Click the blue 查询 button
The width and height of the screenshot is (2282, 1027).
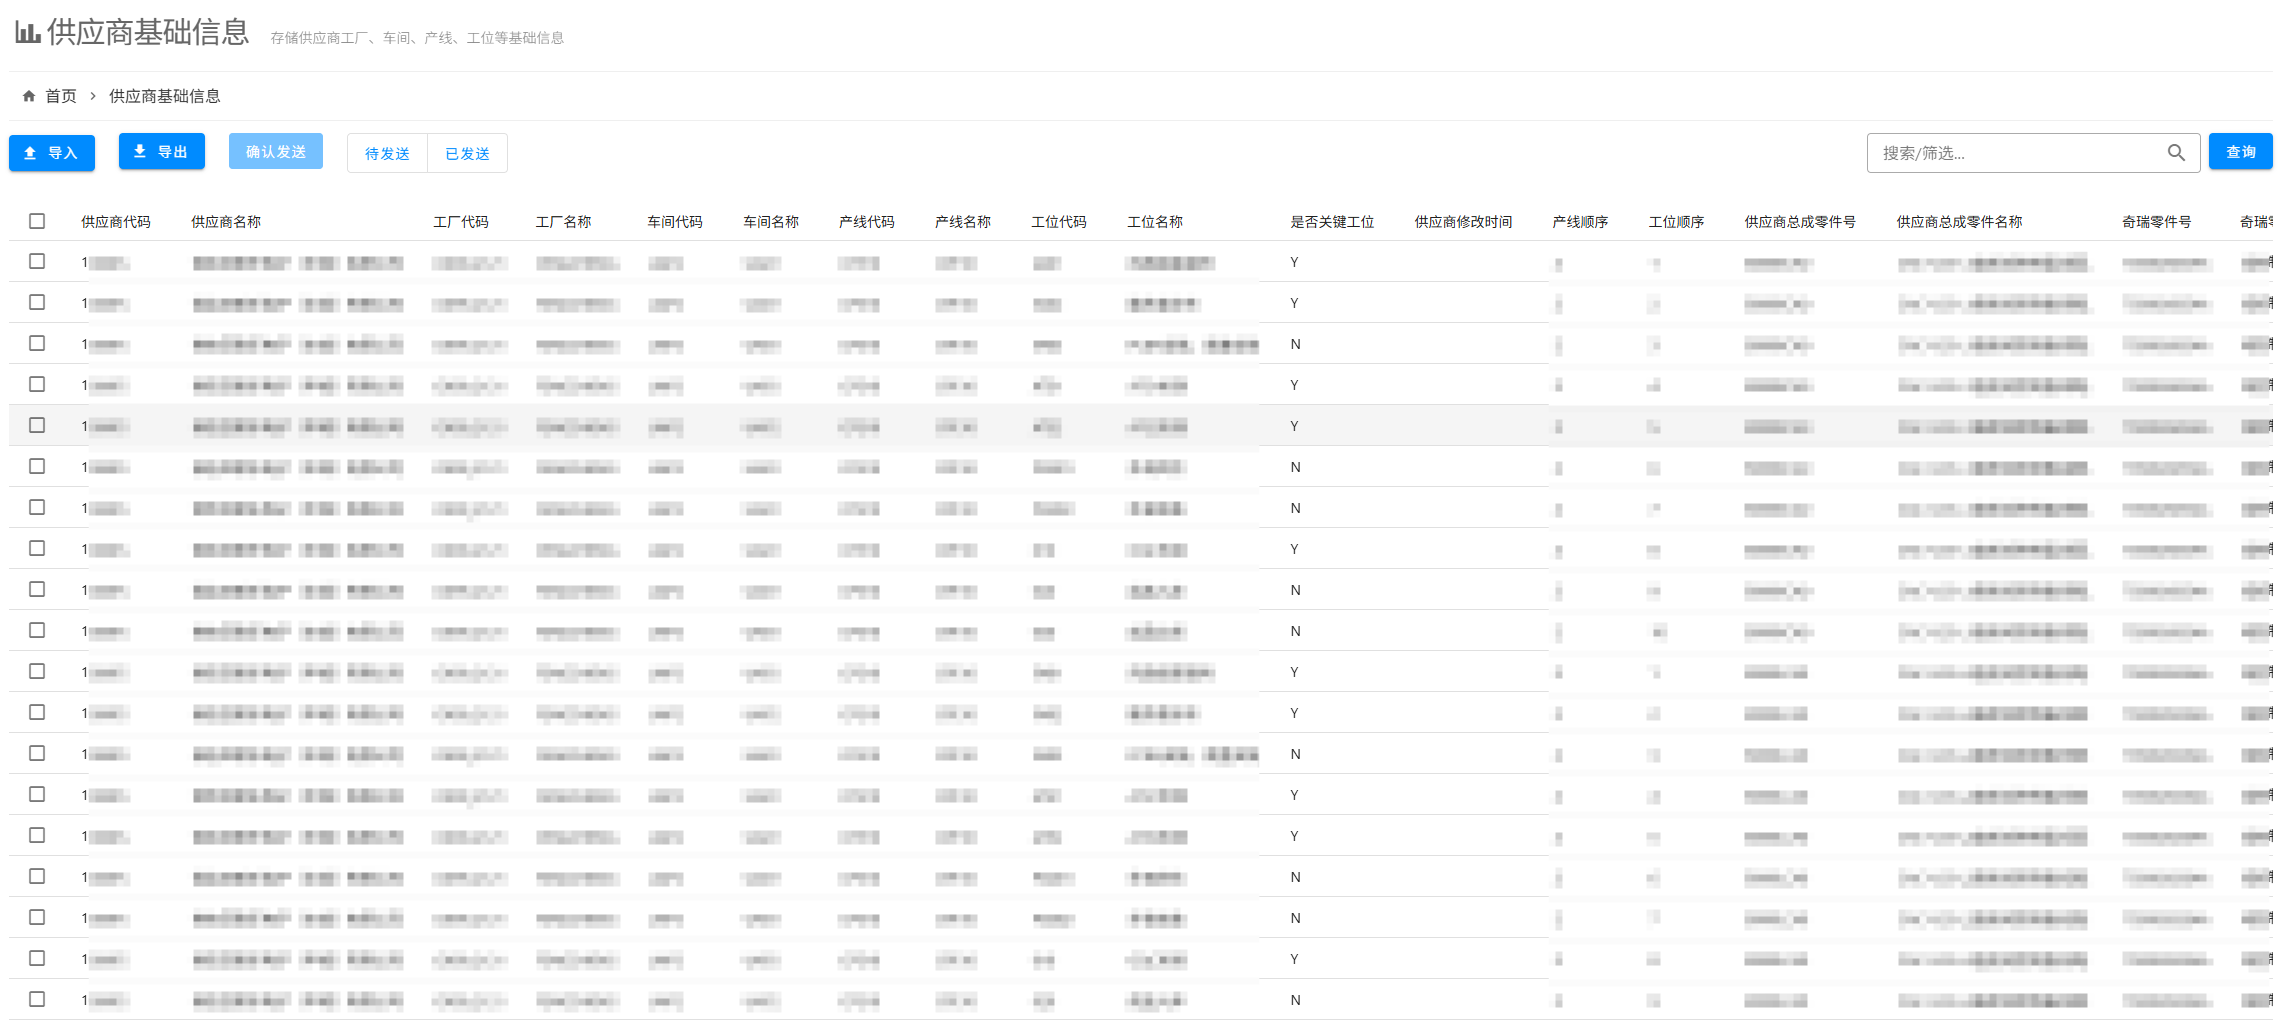pyautogui.click(x=2240, y=152)
